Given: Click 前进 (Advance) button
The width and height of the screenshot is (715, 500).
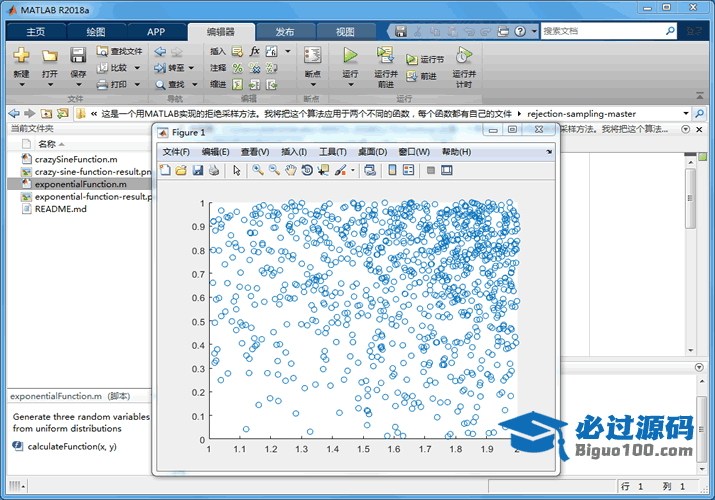Looking at the screenshot, I should coord(421,76).
